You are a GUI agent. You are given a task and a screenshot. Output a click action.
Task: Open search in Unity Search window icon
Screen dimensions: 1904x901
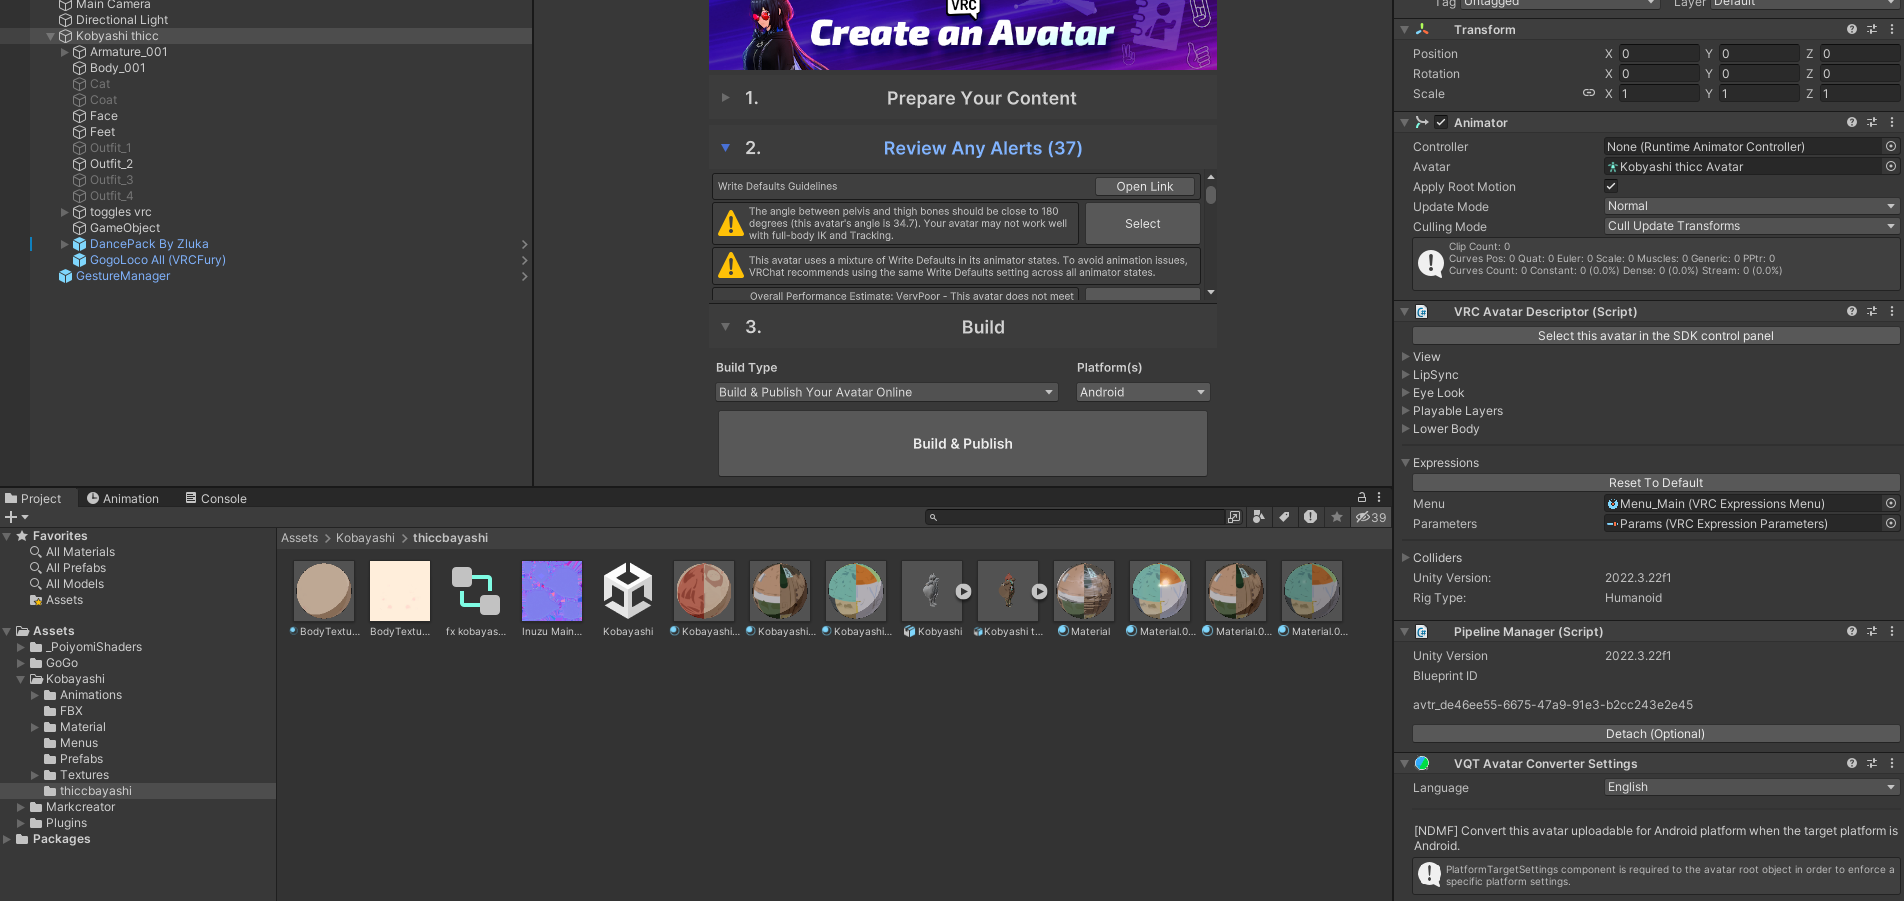(x=1234, y=517)
